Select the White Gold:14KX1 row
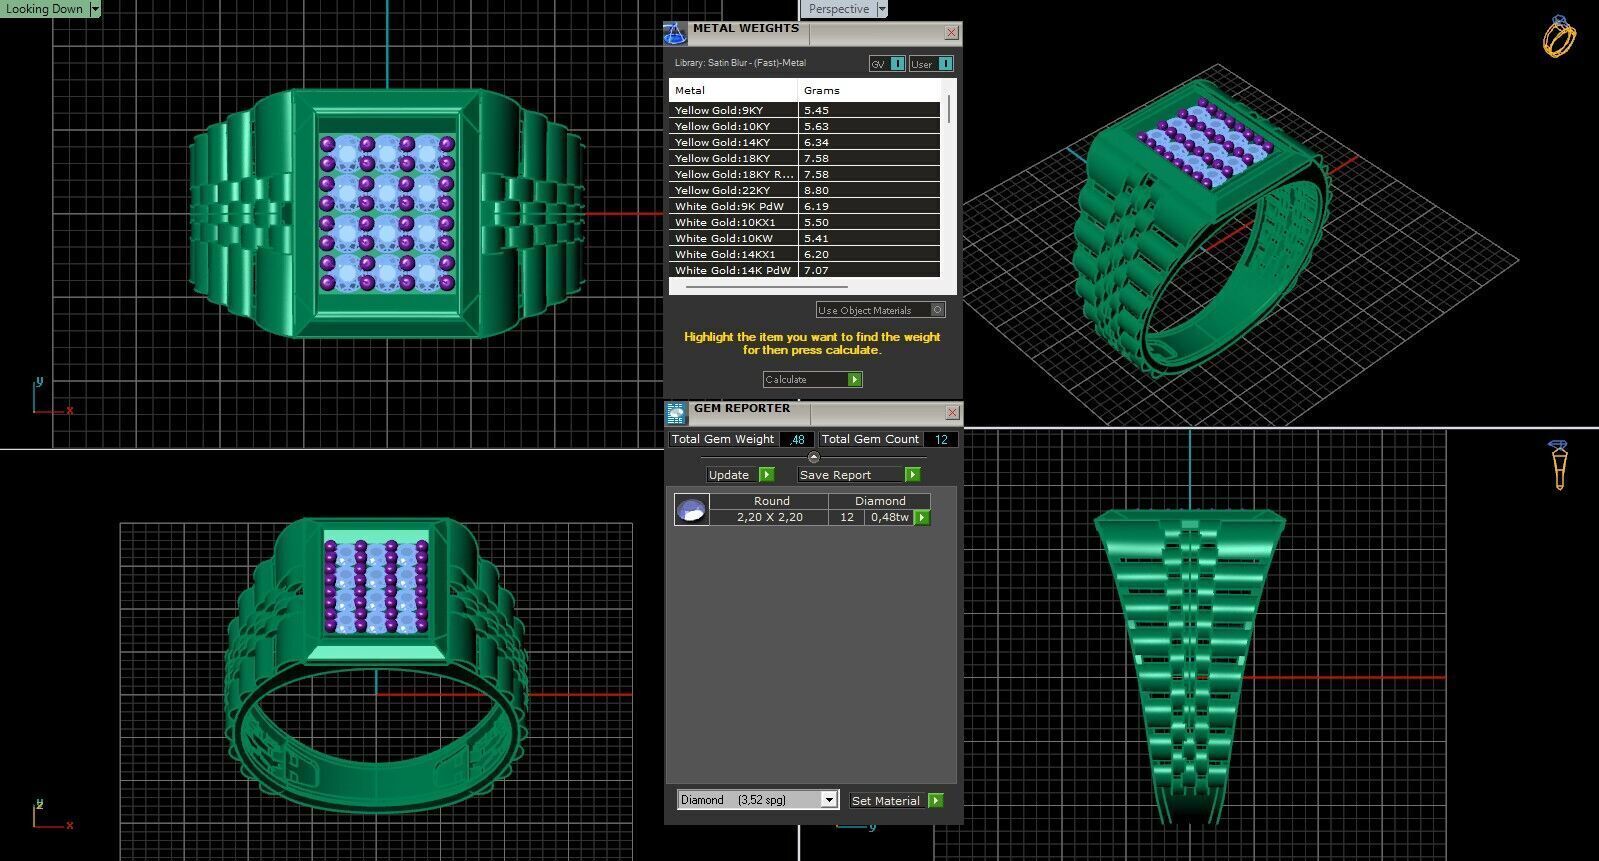Image resolution: width=1599 pixels, height=861 pixels. click(804, 254)
